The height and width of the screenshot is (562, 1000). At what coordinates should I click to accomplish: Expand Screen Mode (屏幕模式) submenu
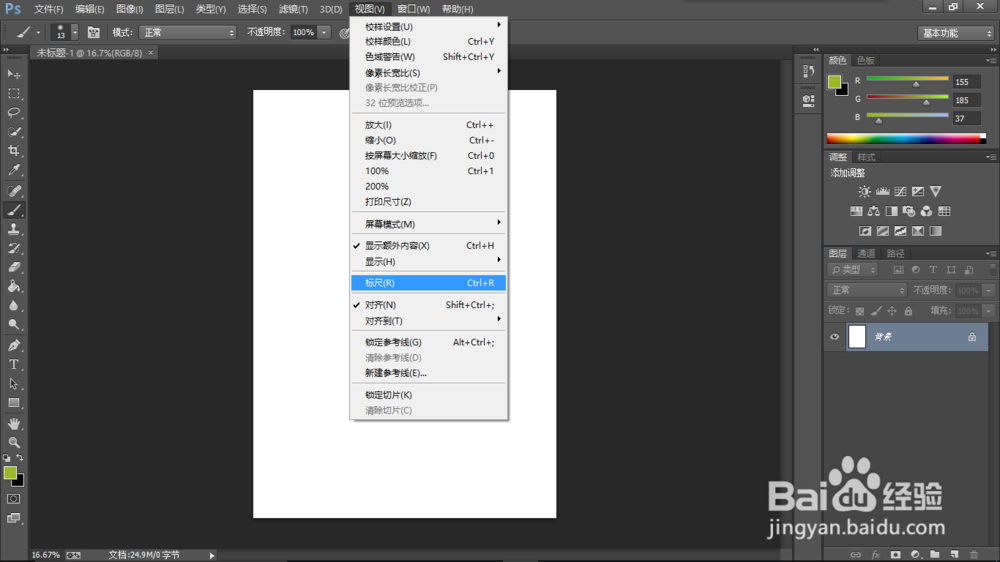[429, 224]
